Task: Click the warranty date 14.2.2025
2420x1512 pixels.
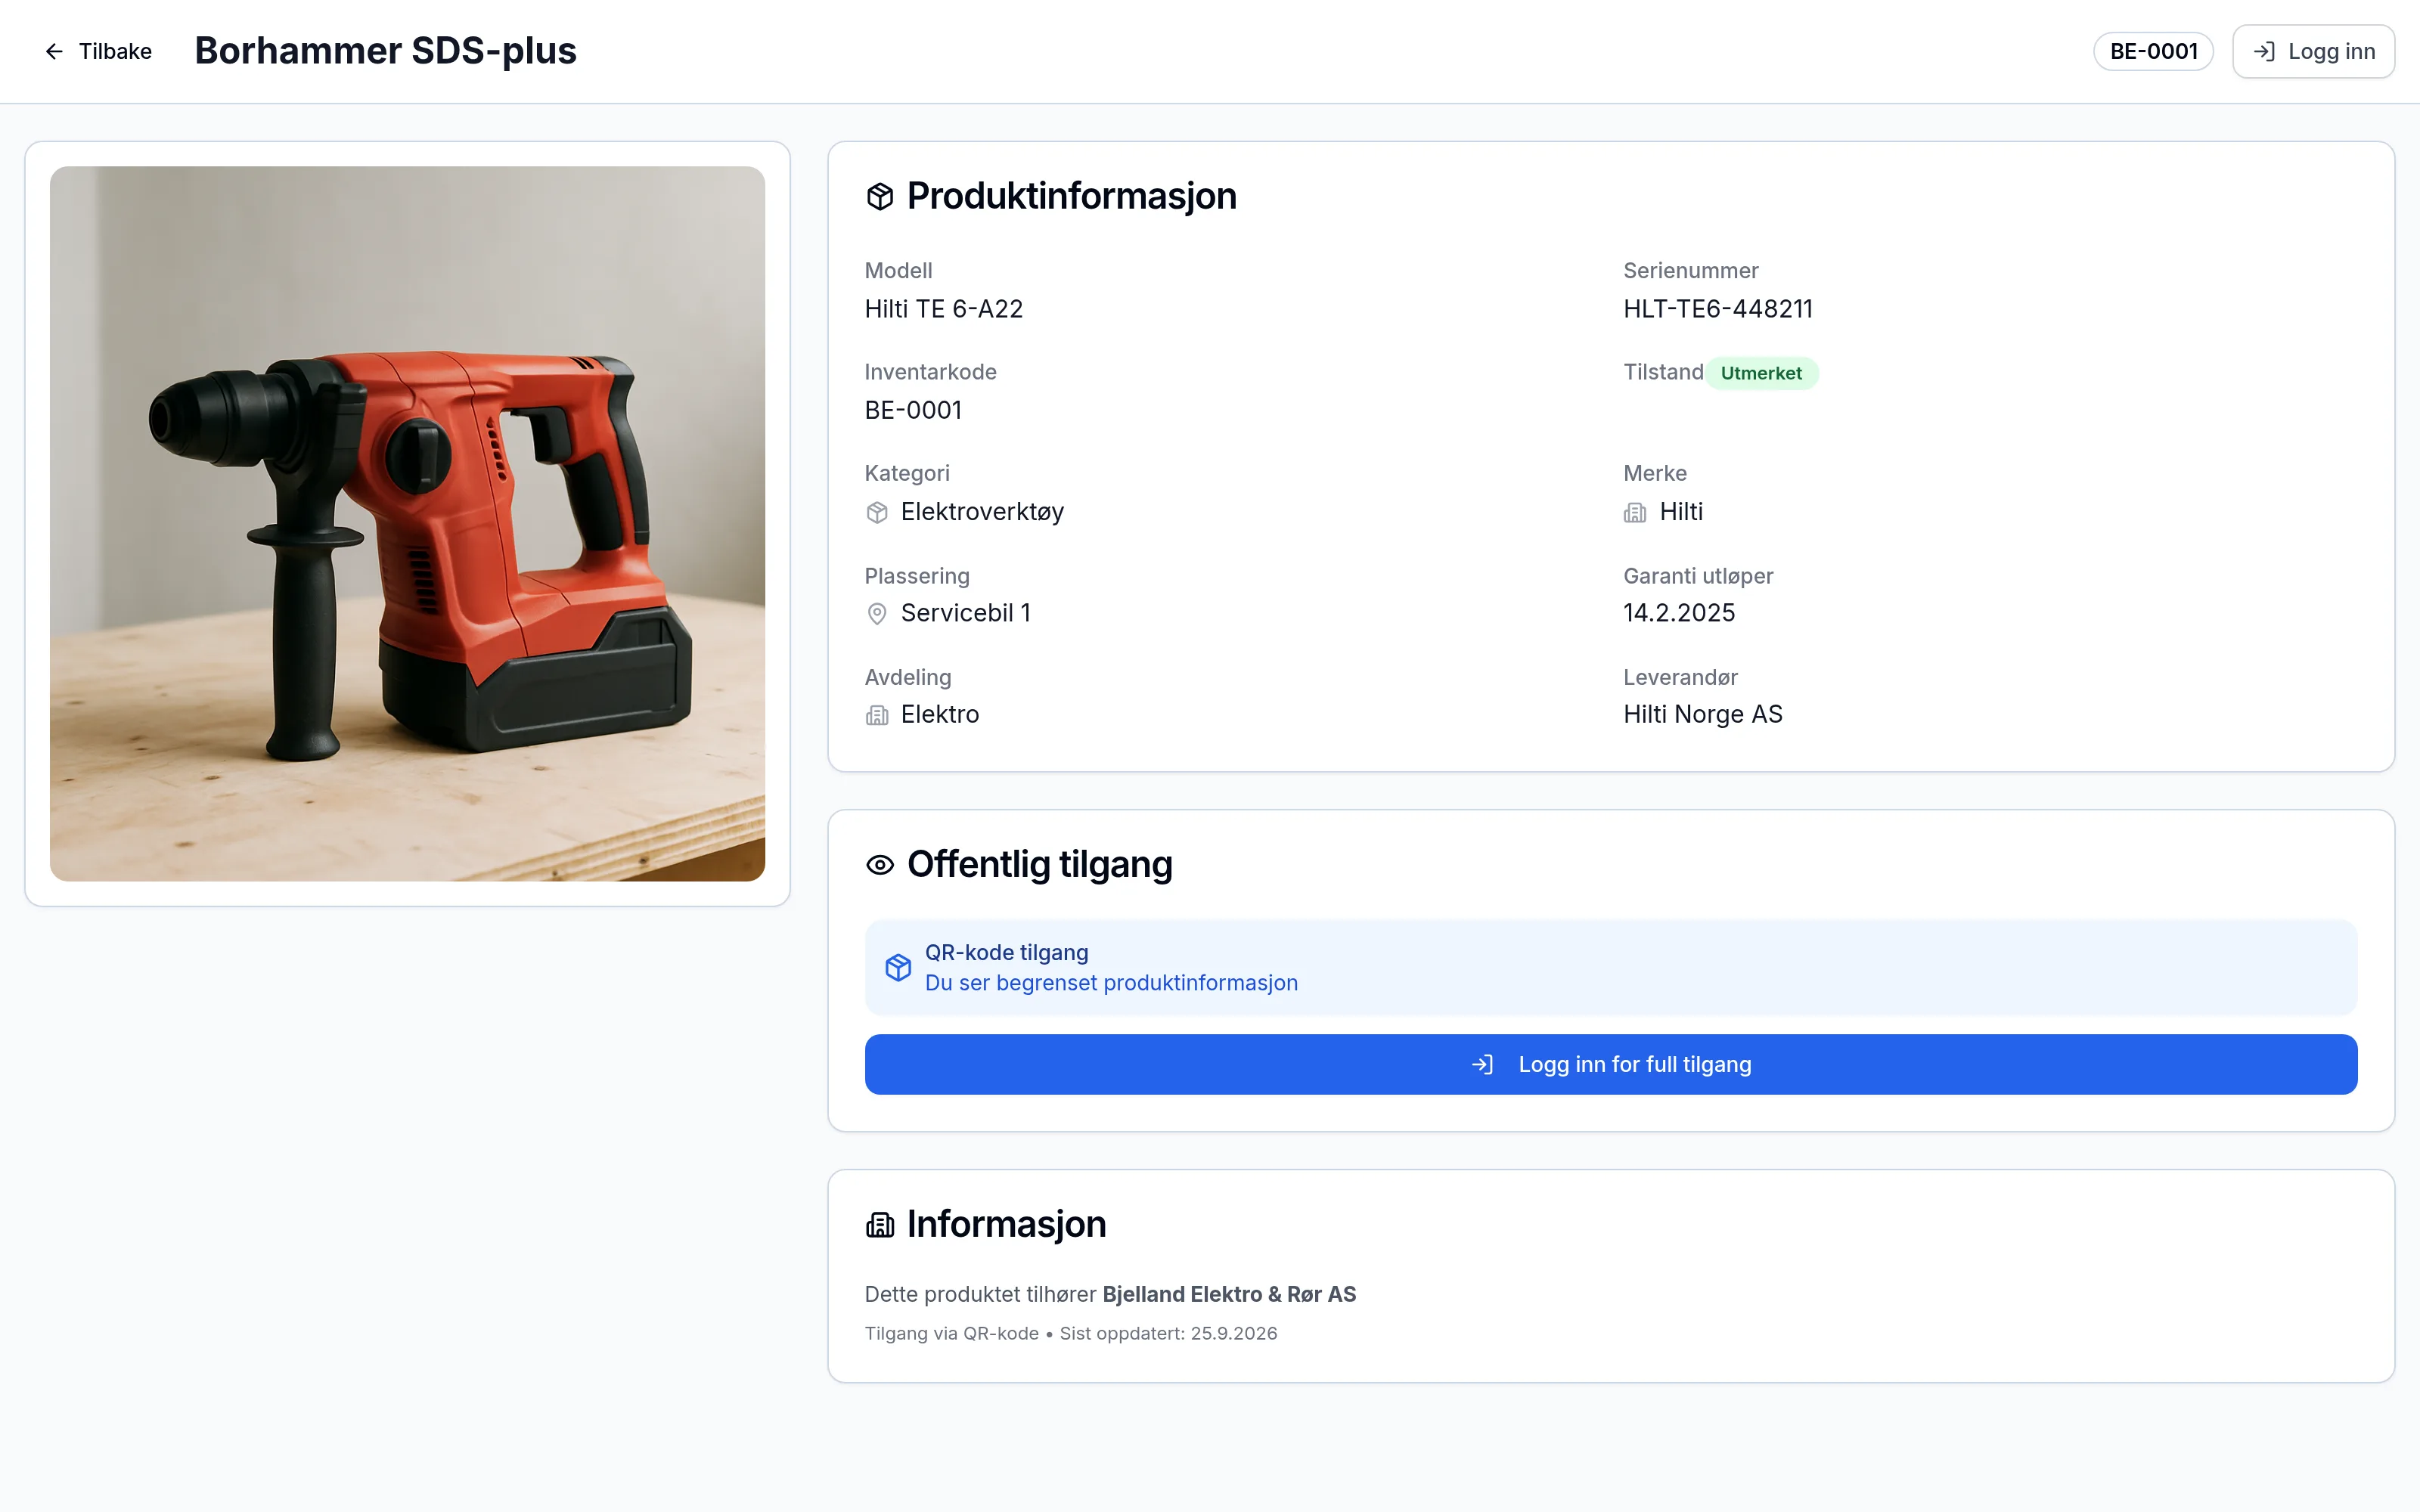Action: pos(1679,613)
